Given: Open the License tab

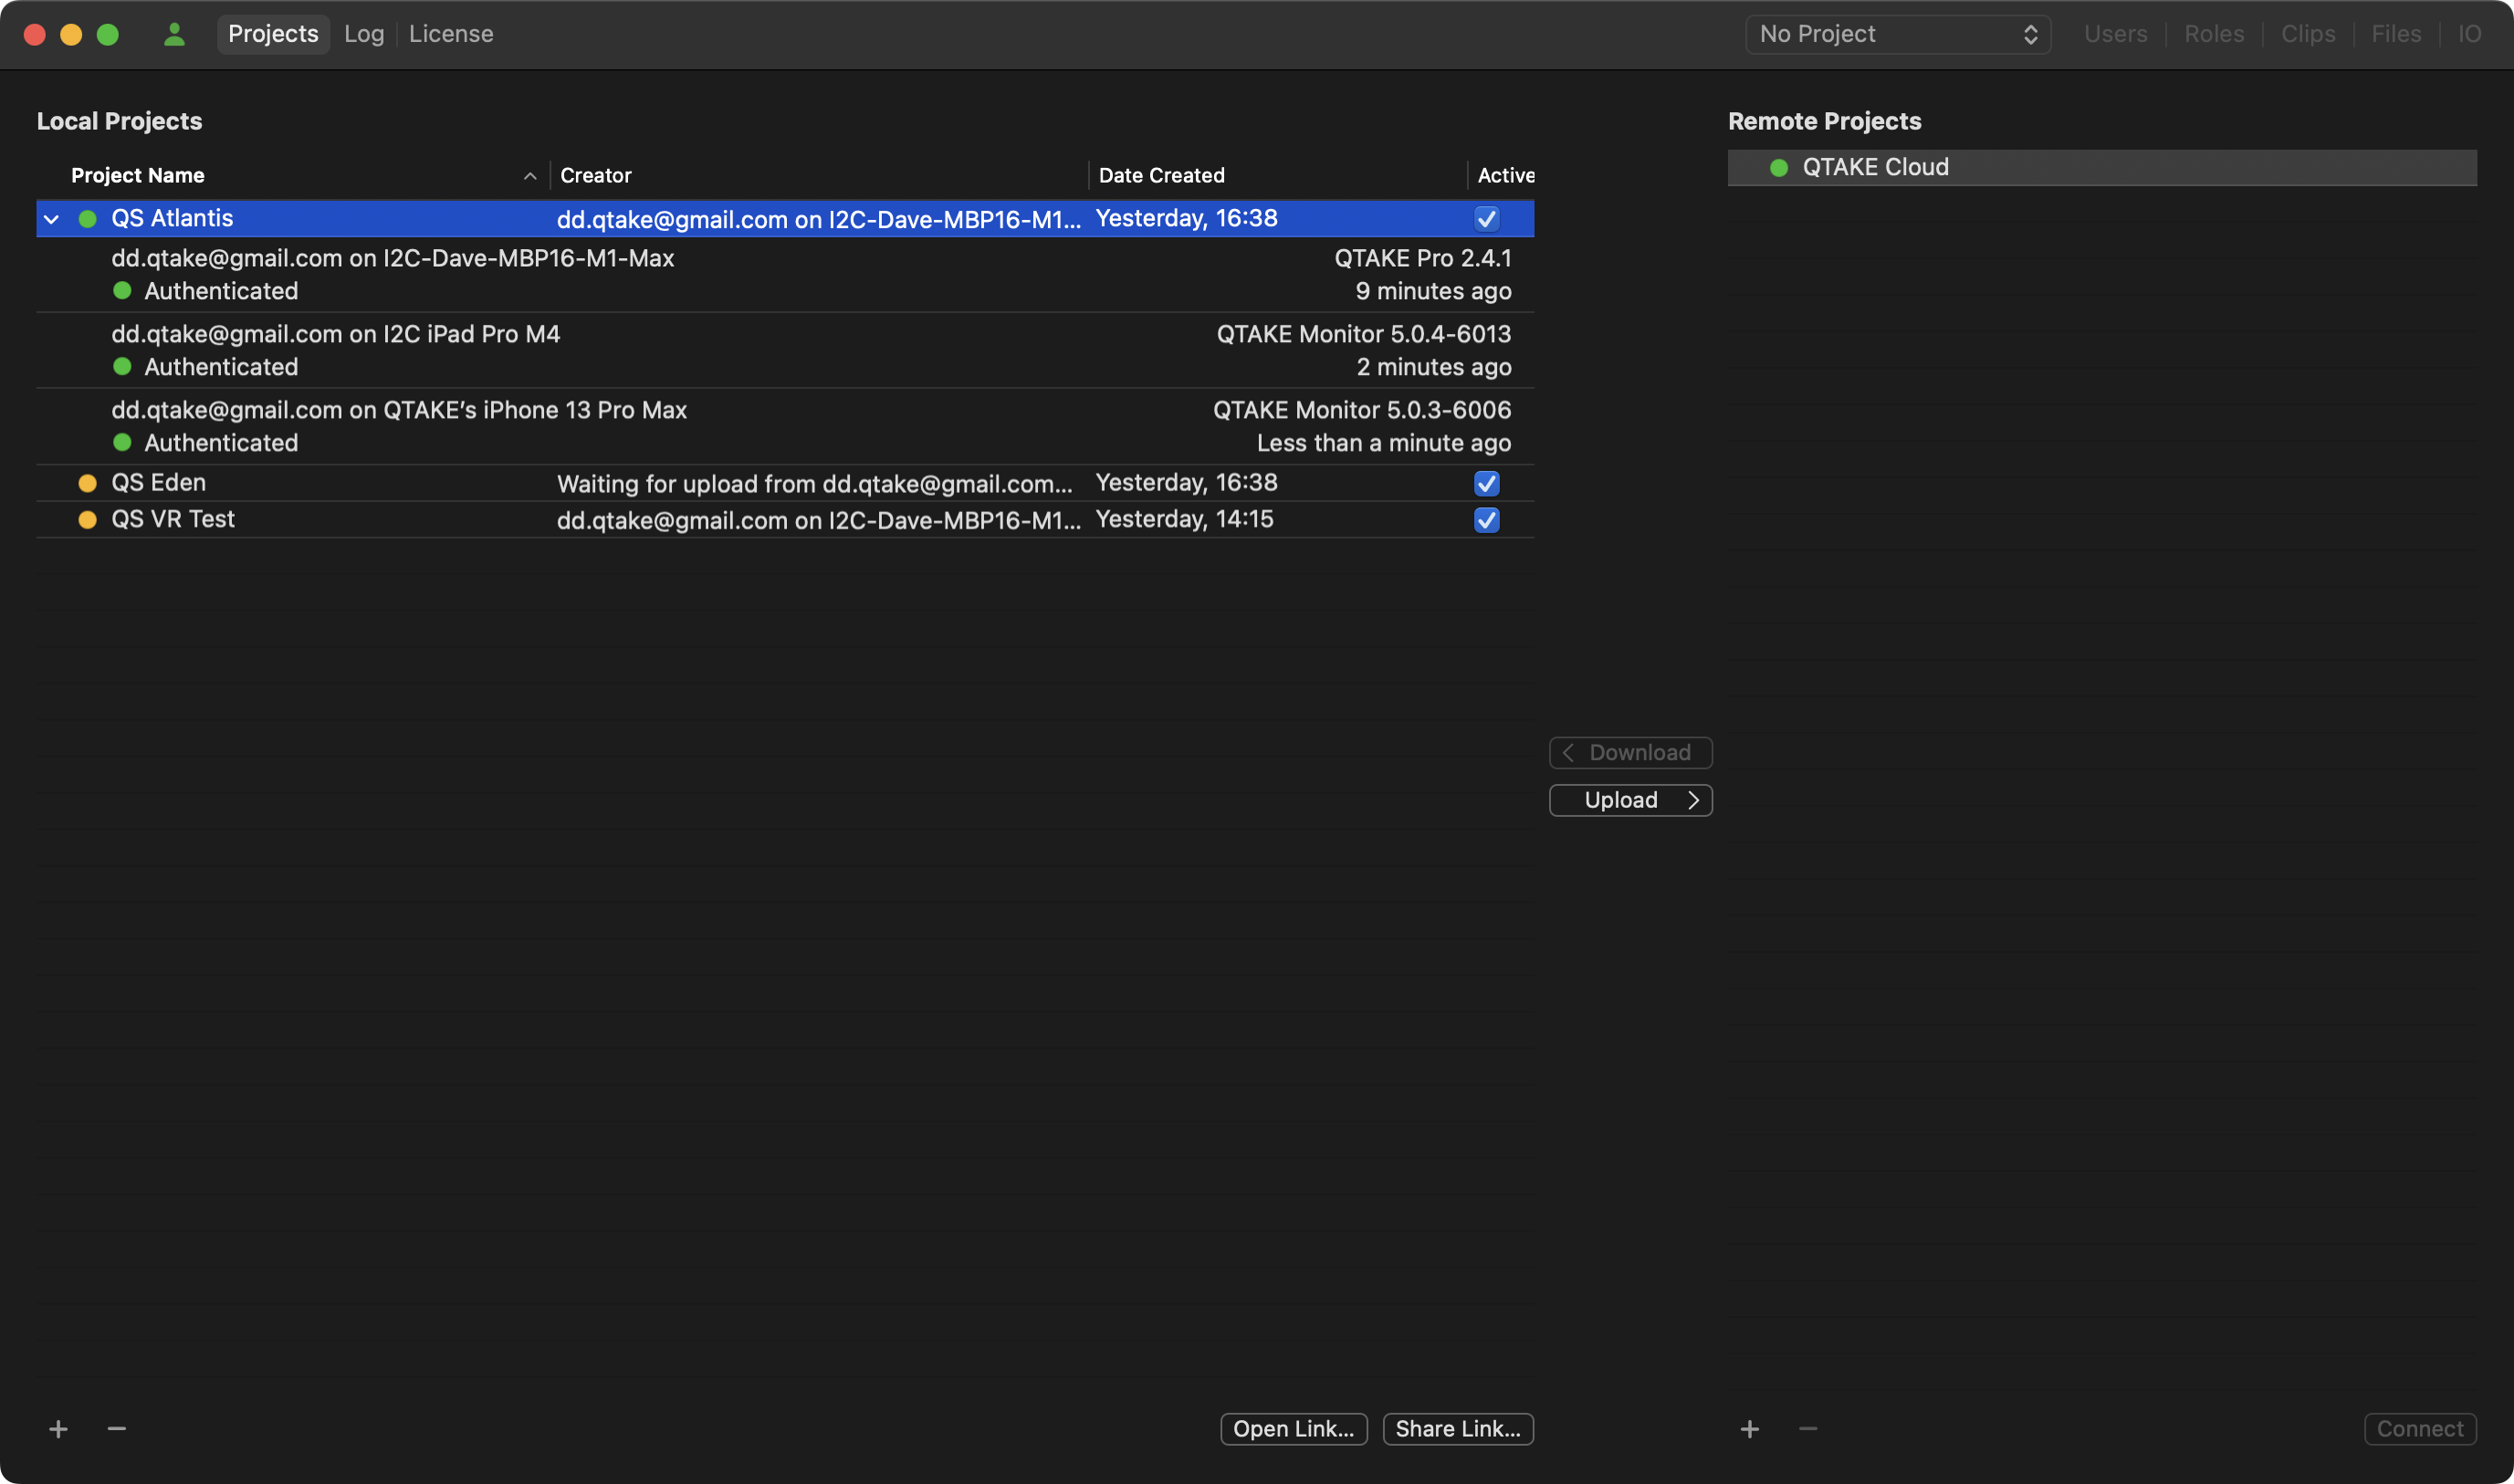Looking at the screenshot, I should point(451,34).
